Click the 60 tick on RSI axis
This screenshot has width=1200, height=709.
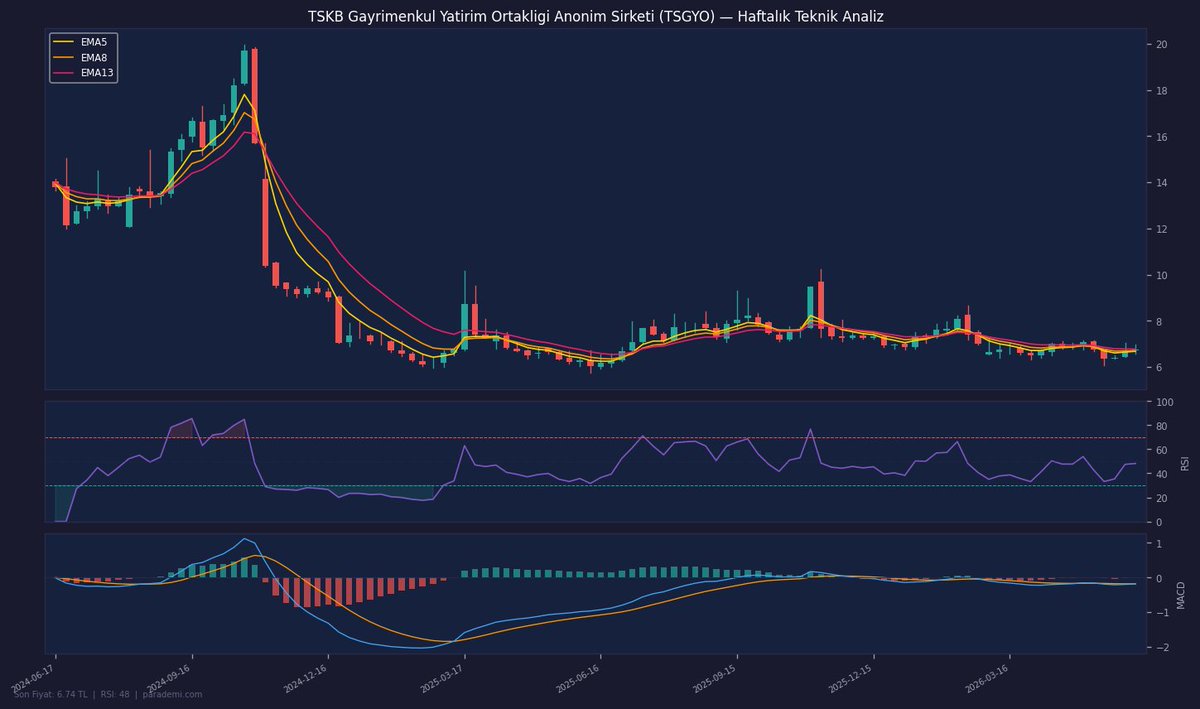pyautogui.click(x=1162, y=450)
